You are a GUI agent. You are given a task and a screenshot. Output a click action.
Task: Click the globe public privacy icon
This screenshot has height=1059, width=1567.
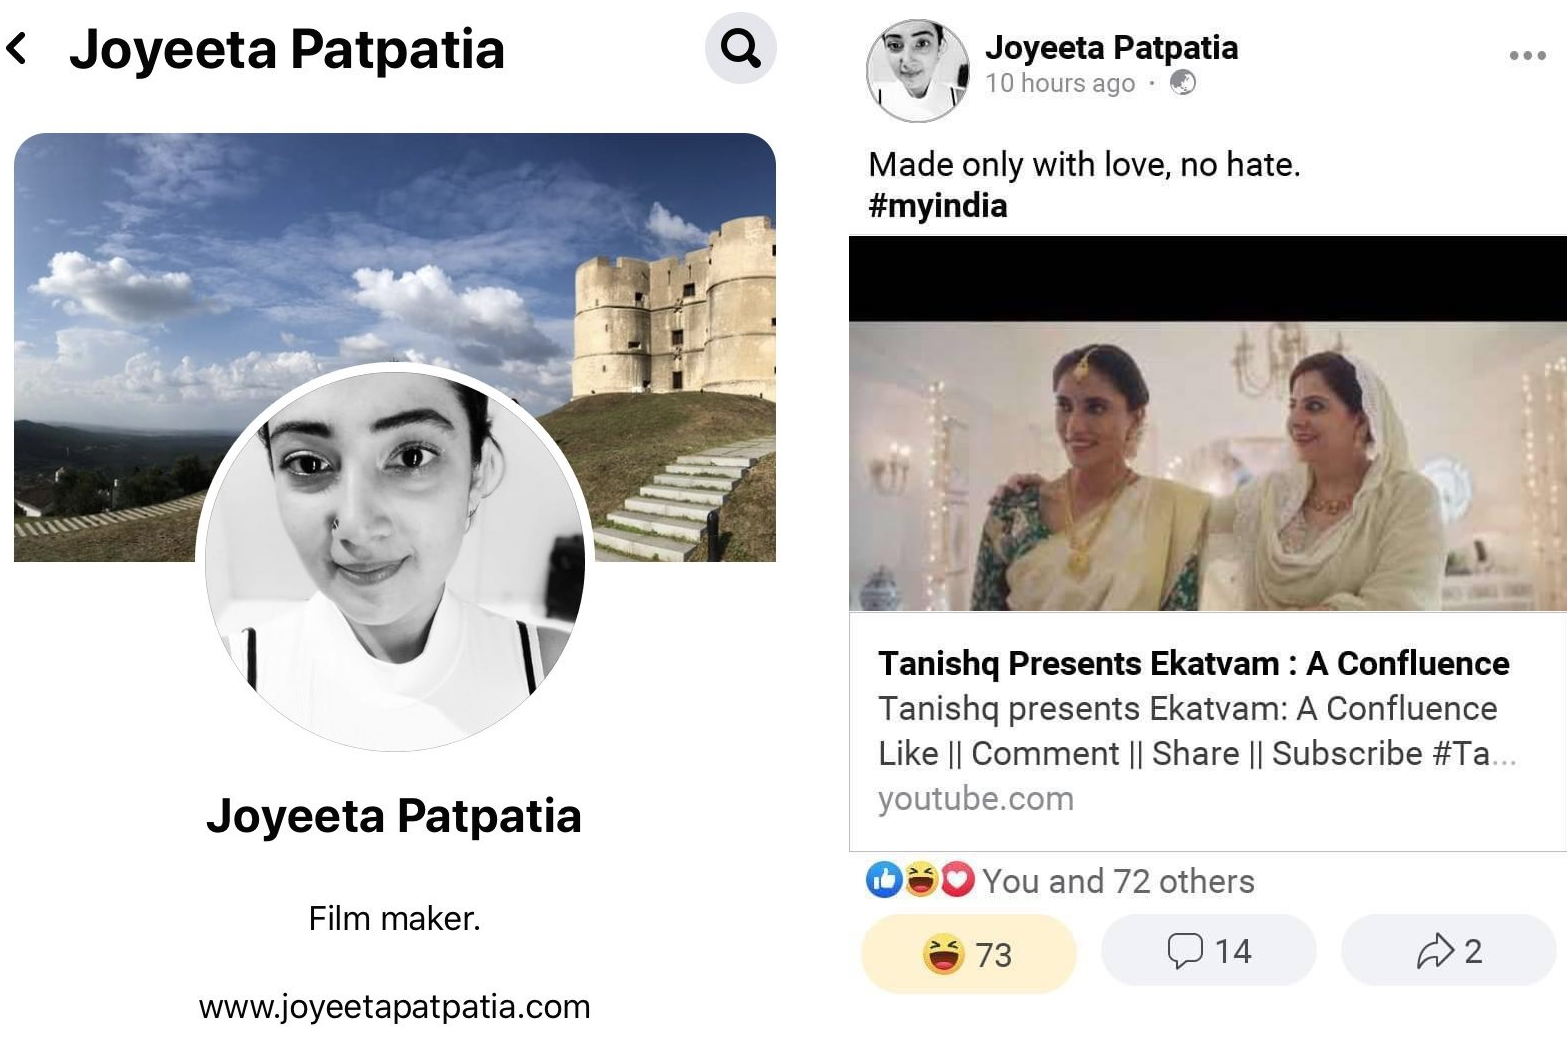pos(1182,83)
